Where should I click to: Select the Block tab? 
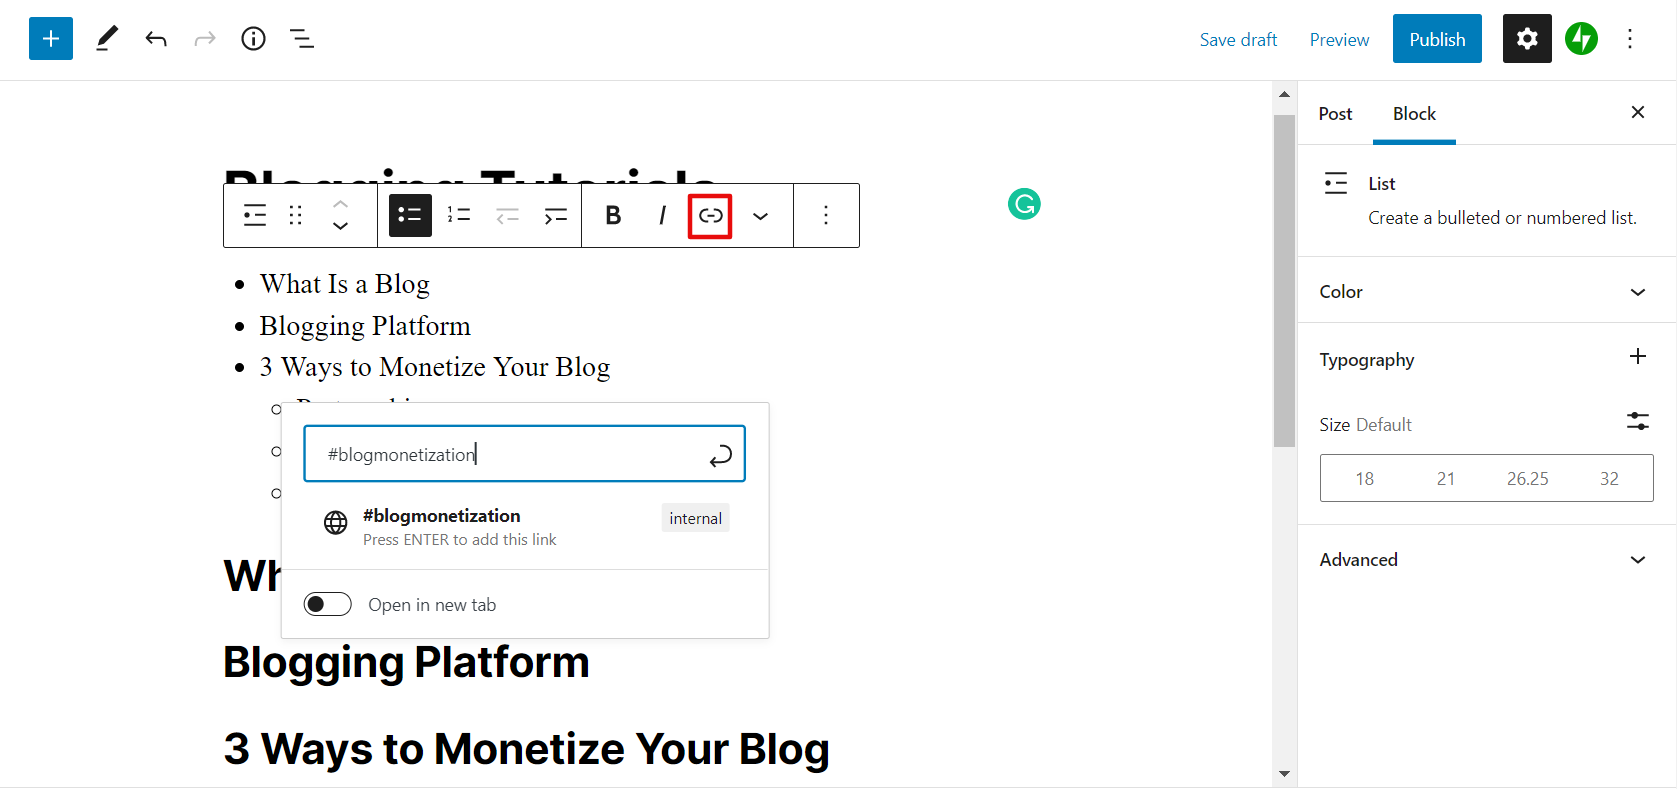tap(1414, 114)
